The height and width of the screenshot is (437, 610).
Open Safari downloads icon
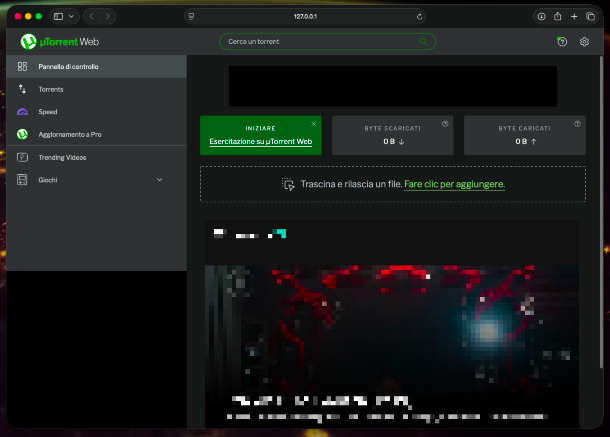click(541, 16)
